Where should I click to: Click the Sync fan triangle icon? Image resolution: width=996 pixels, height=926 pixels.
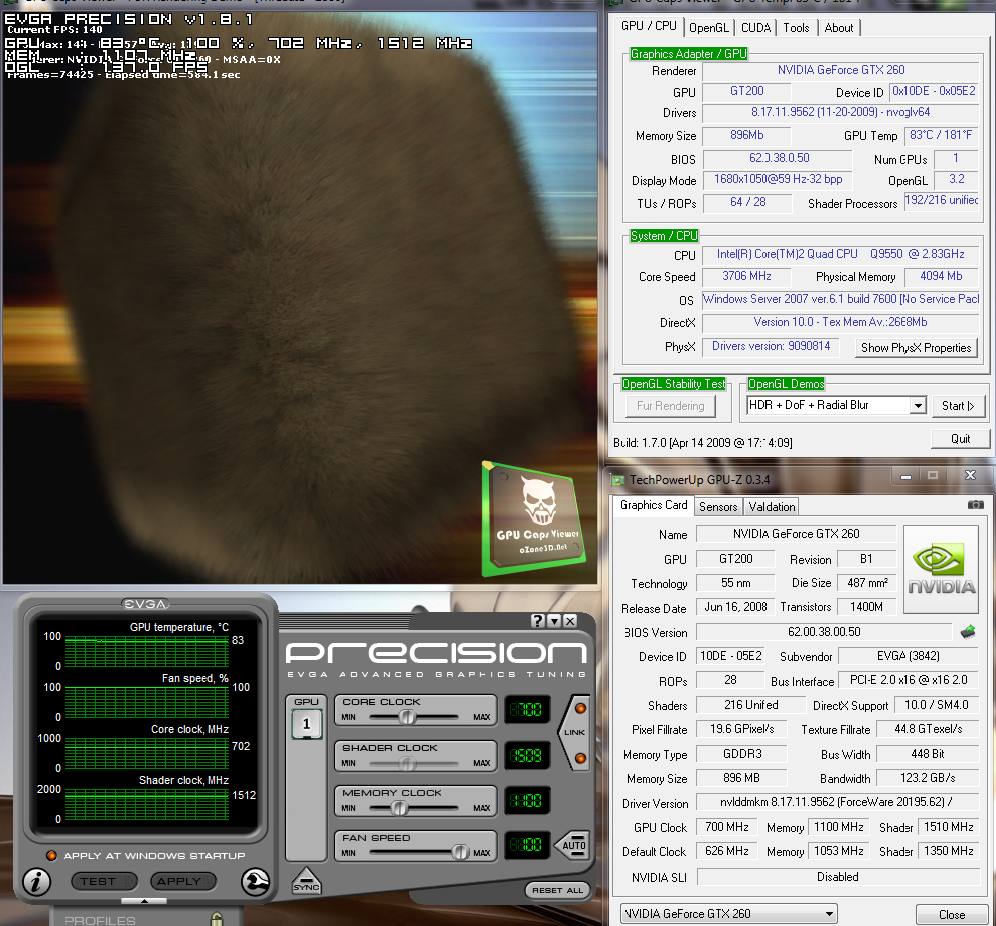coord(306,881)
